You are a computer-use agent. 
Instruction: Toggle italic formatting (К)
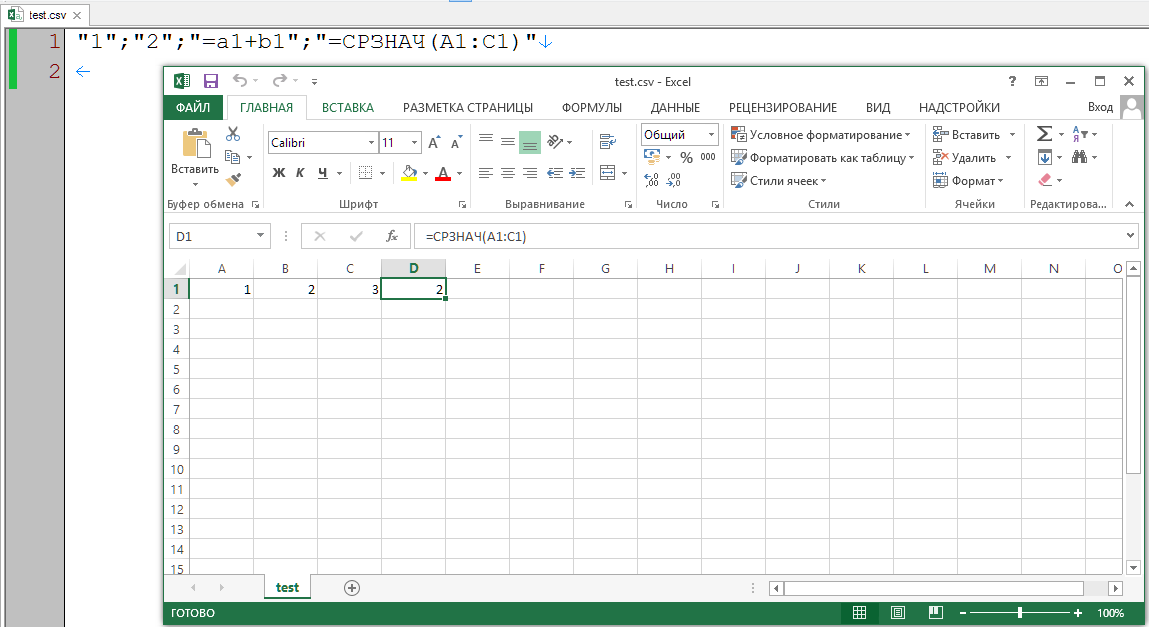point(301,173)
